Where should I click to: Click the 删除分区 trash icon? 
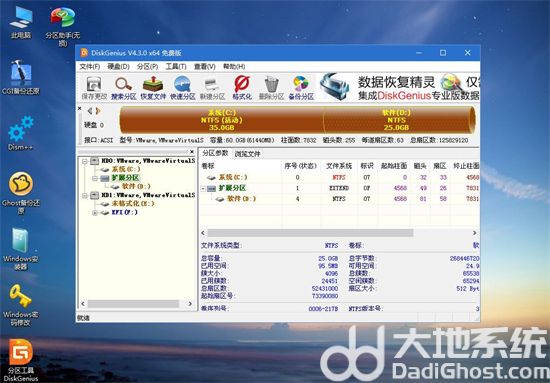point(271,88)
